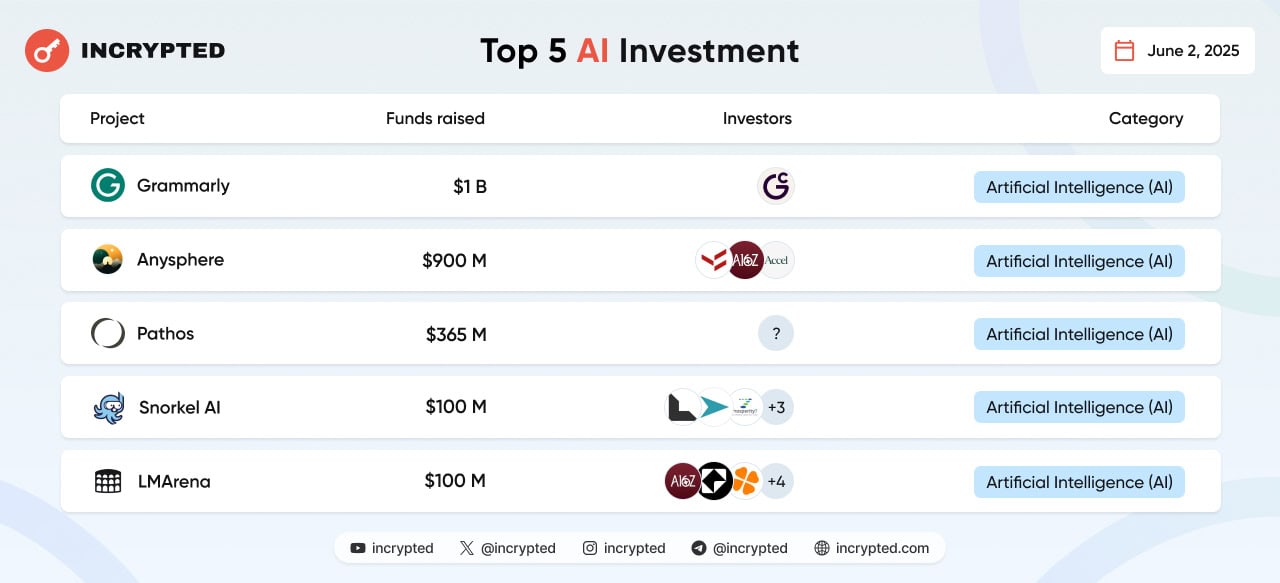The height and width of the screenshot is (583, 1280).
Task: Click the Grammarly project logo
Action: tap(108, 185)
